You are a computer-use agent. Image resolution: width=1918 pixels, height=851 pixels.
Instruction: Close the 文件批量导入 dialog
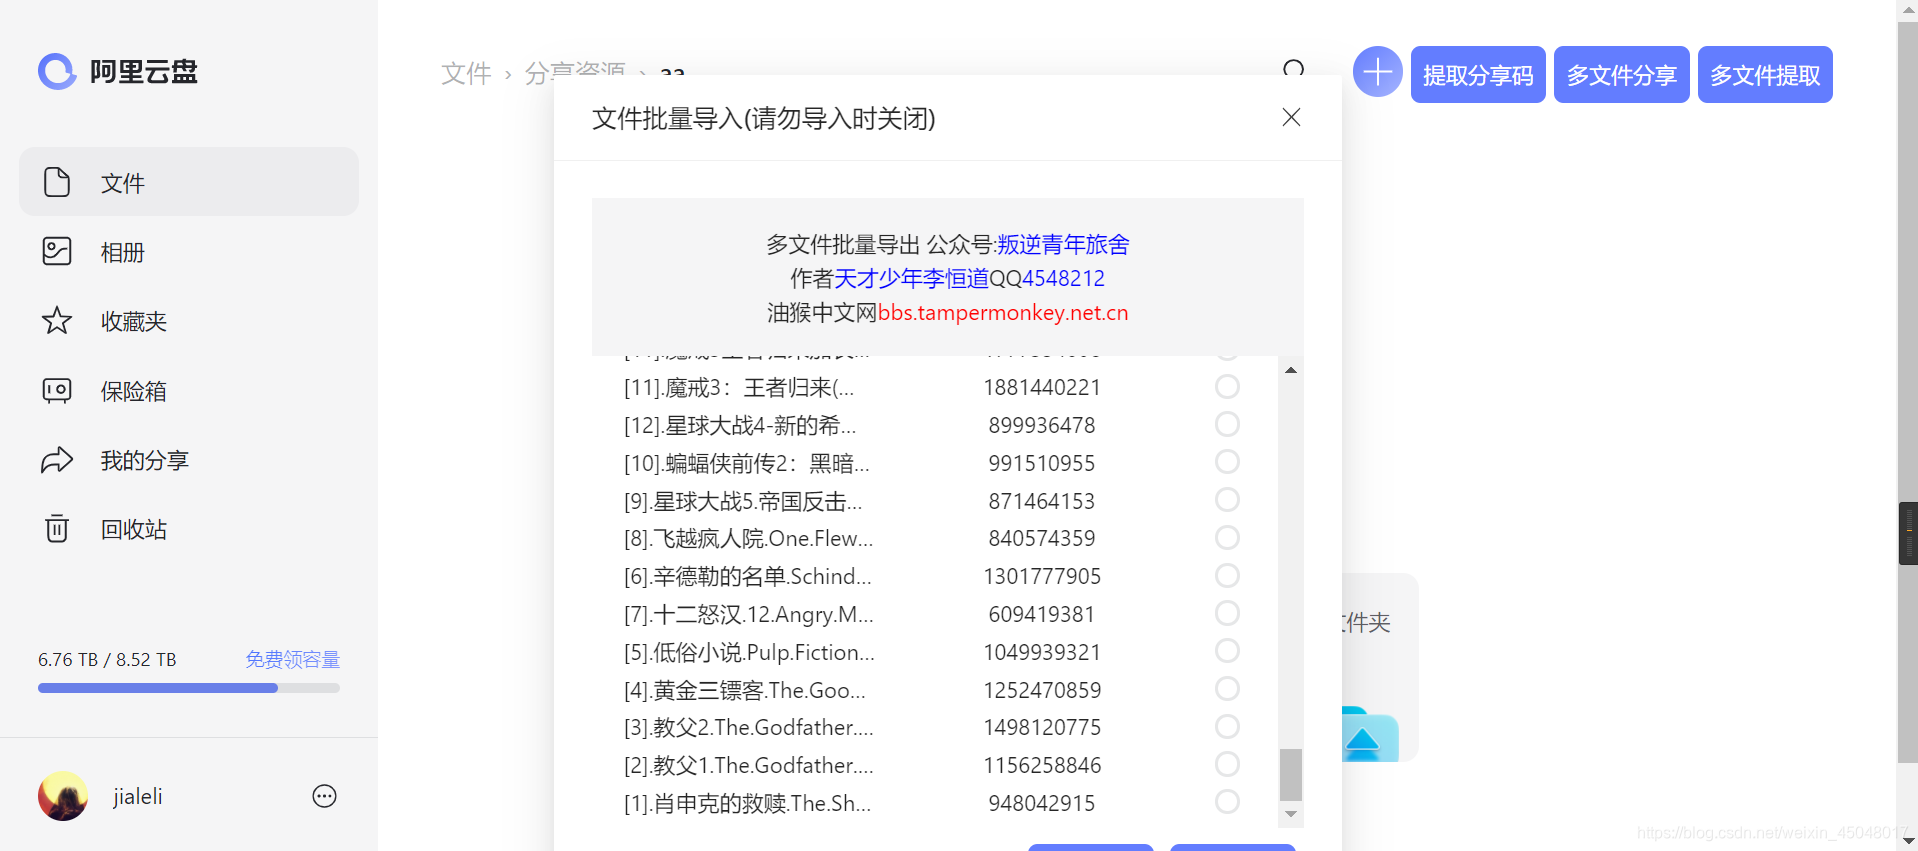click(1291, 117)
